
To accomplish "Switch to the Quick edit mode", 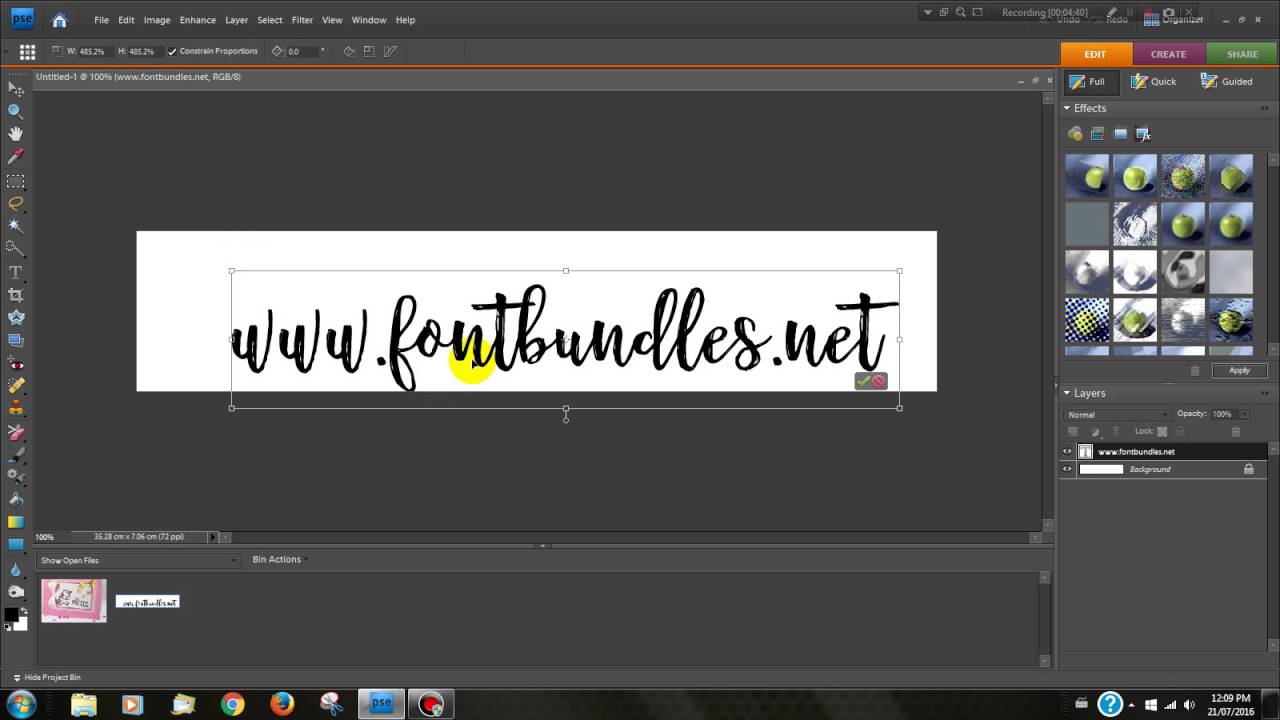I will (1153, 82).
